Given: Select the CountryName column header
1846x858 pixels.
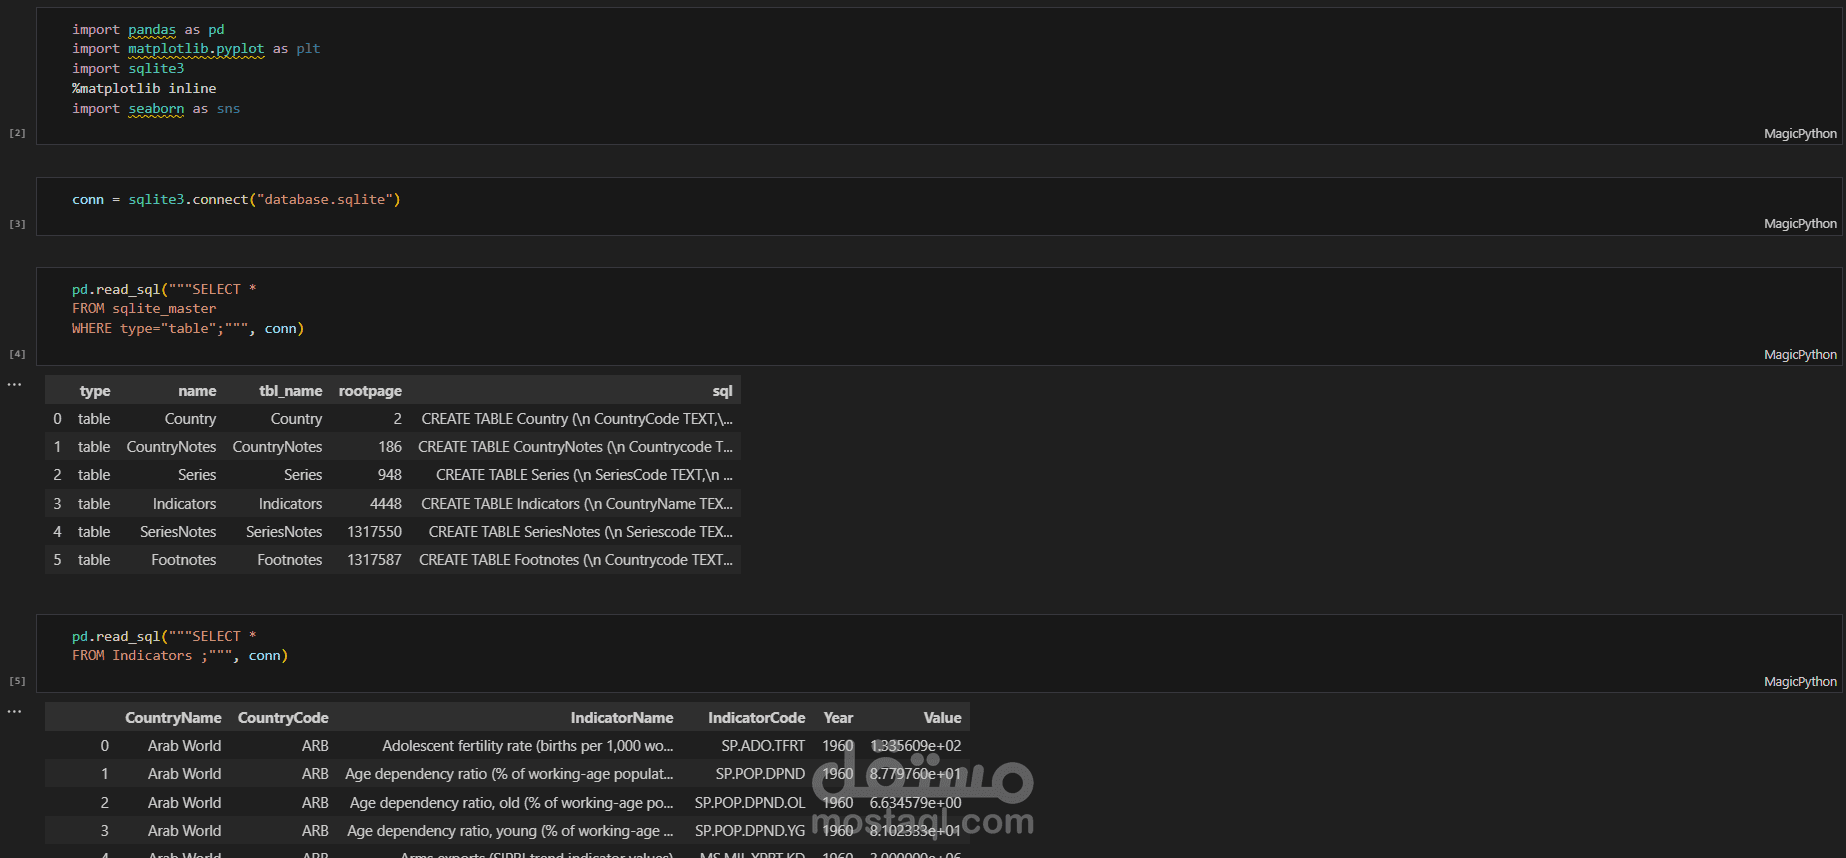Looking at the screenshot, I should pyautogui.click(x=173, y=718).
